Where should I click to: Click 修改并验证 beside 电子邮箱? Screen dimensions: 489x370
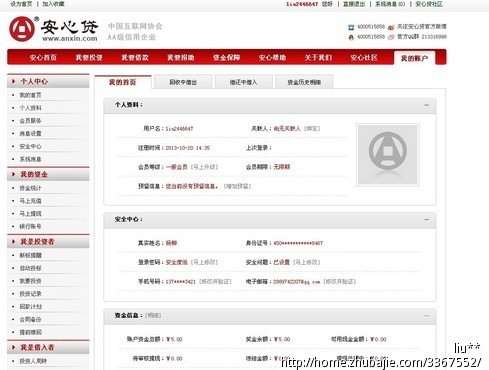tap(340, 282)
